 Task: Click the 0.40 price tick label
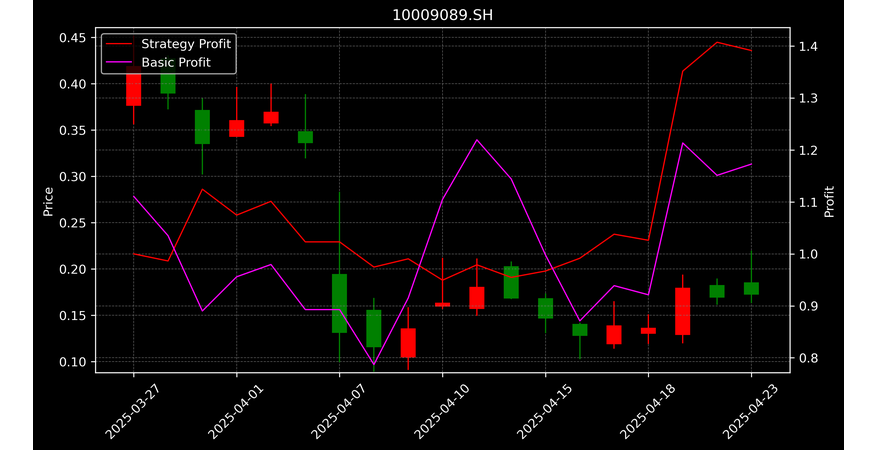pos(73,84)
